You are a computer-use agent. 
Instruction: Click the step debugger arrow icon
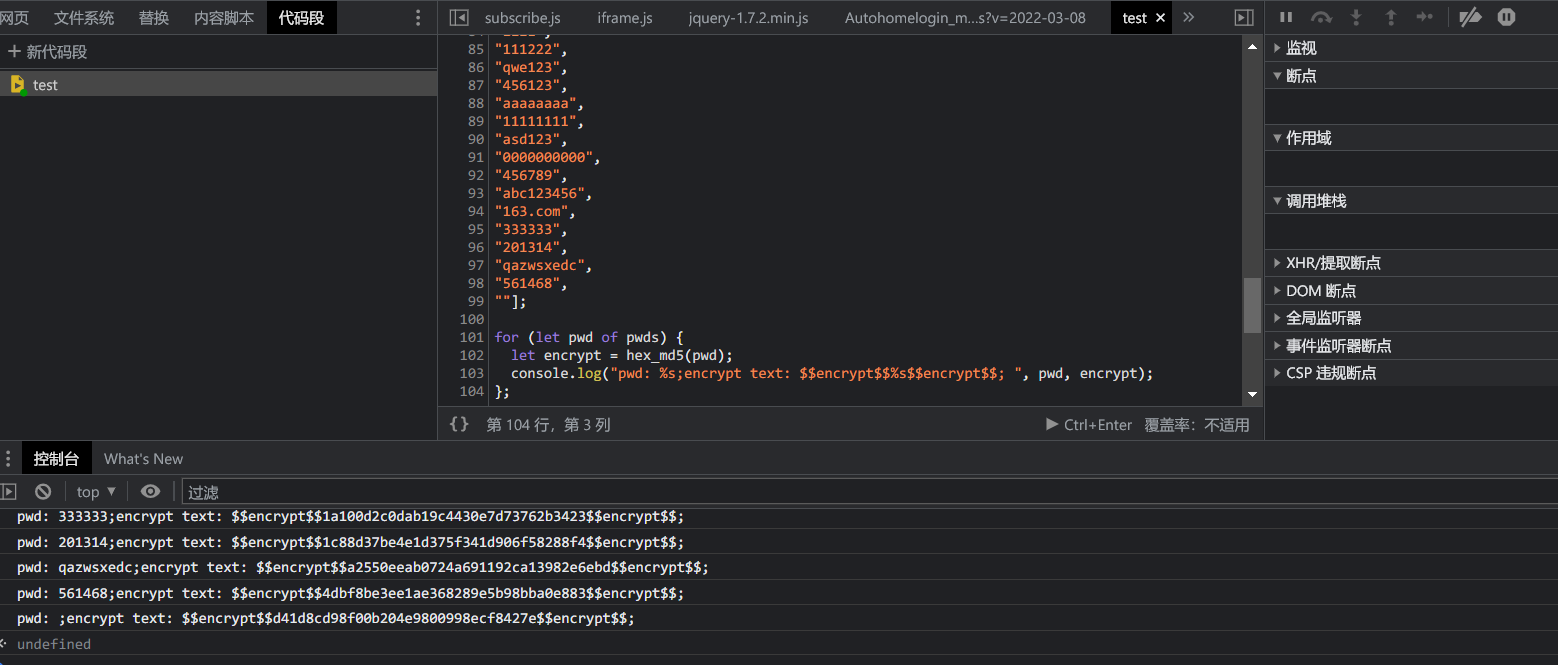point(1425,17)
